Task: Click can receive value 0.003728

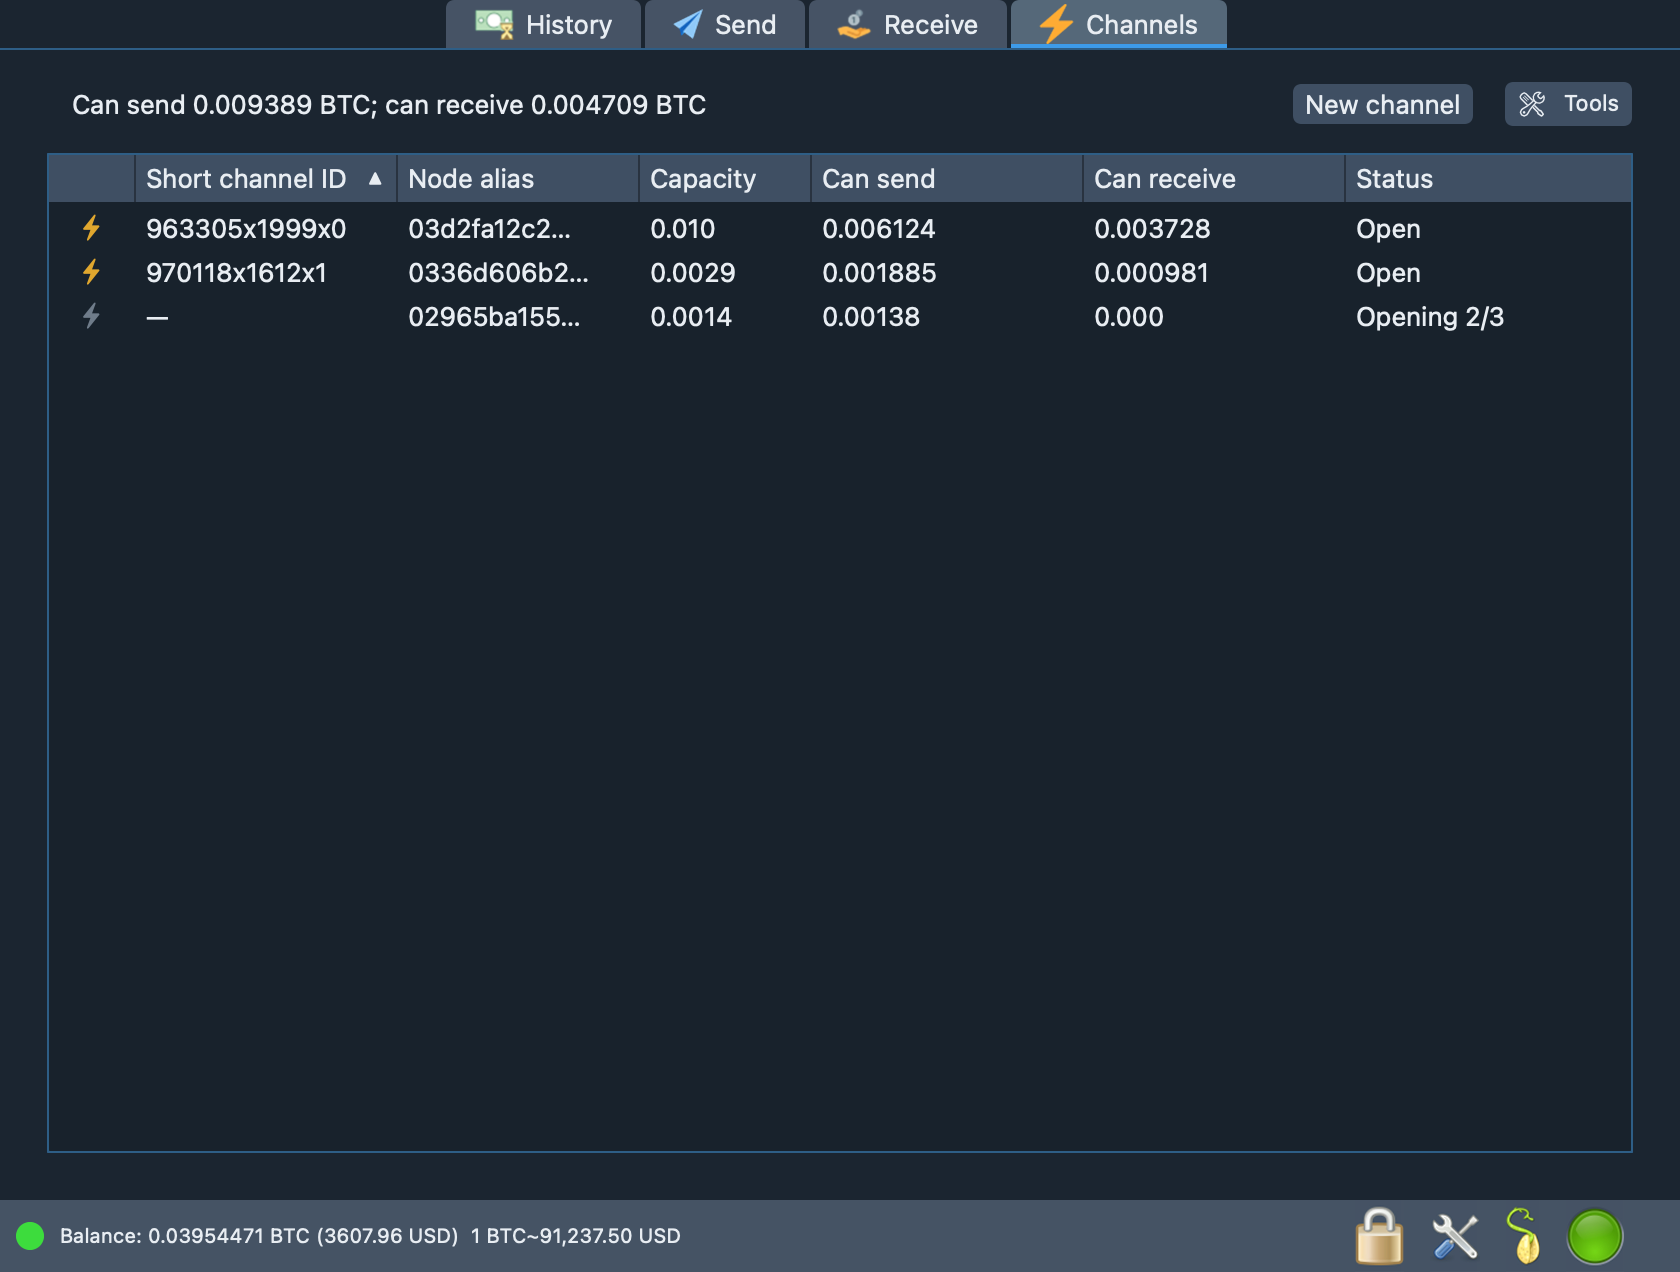Action: [x=1152, y=229]
